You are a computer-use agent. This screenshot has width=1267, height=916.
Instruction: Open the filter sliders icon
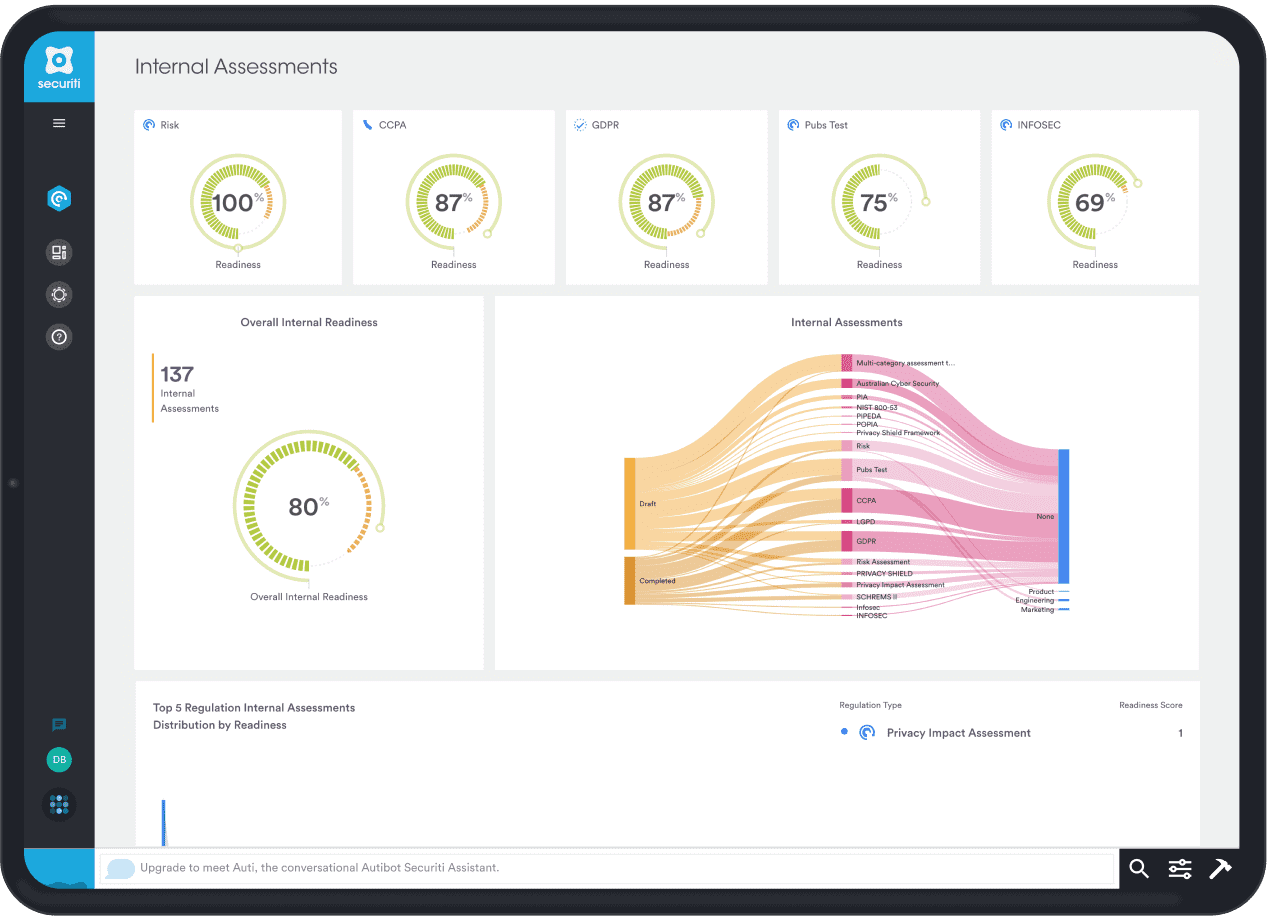pyautogui.click(x=1180, y=868)
